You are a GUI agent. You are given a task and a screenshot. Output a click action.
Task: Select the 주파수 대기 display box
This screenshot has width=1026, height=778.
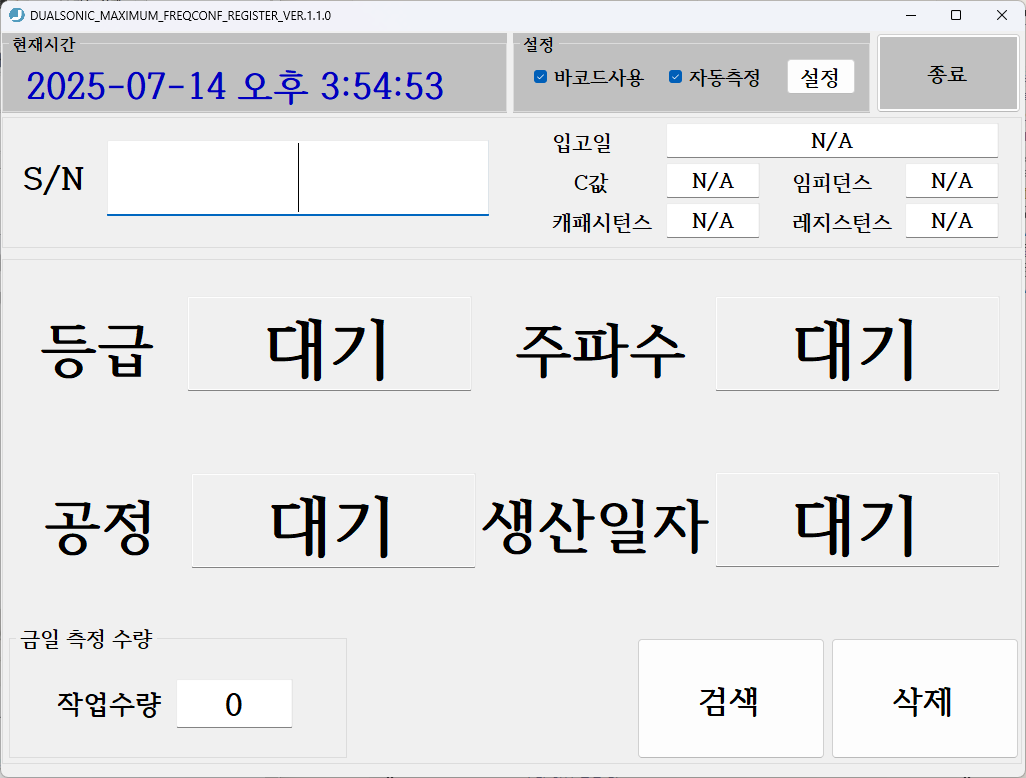click(857, 342)
